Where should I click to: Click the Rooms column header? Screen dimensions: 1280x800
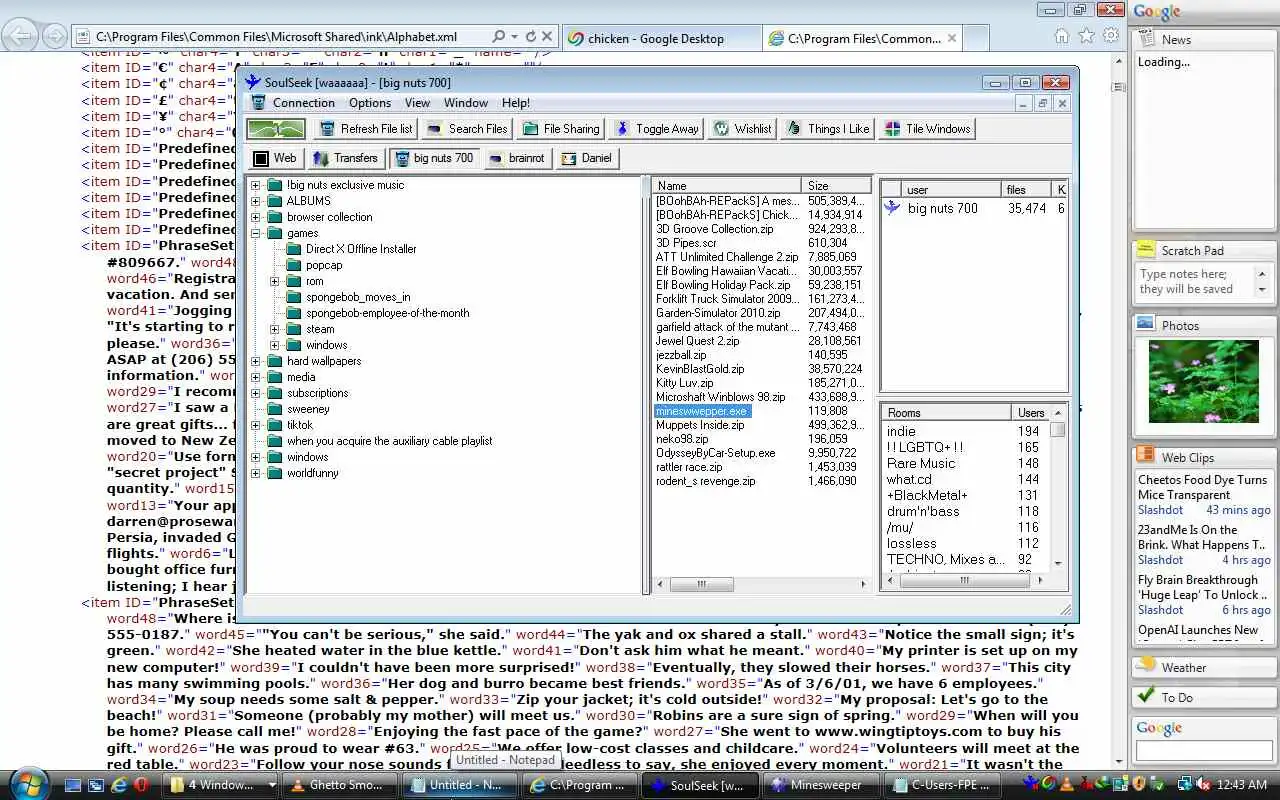point(946,412)
